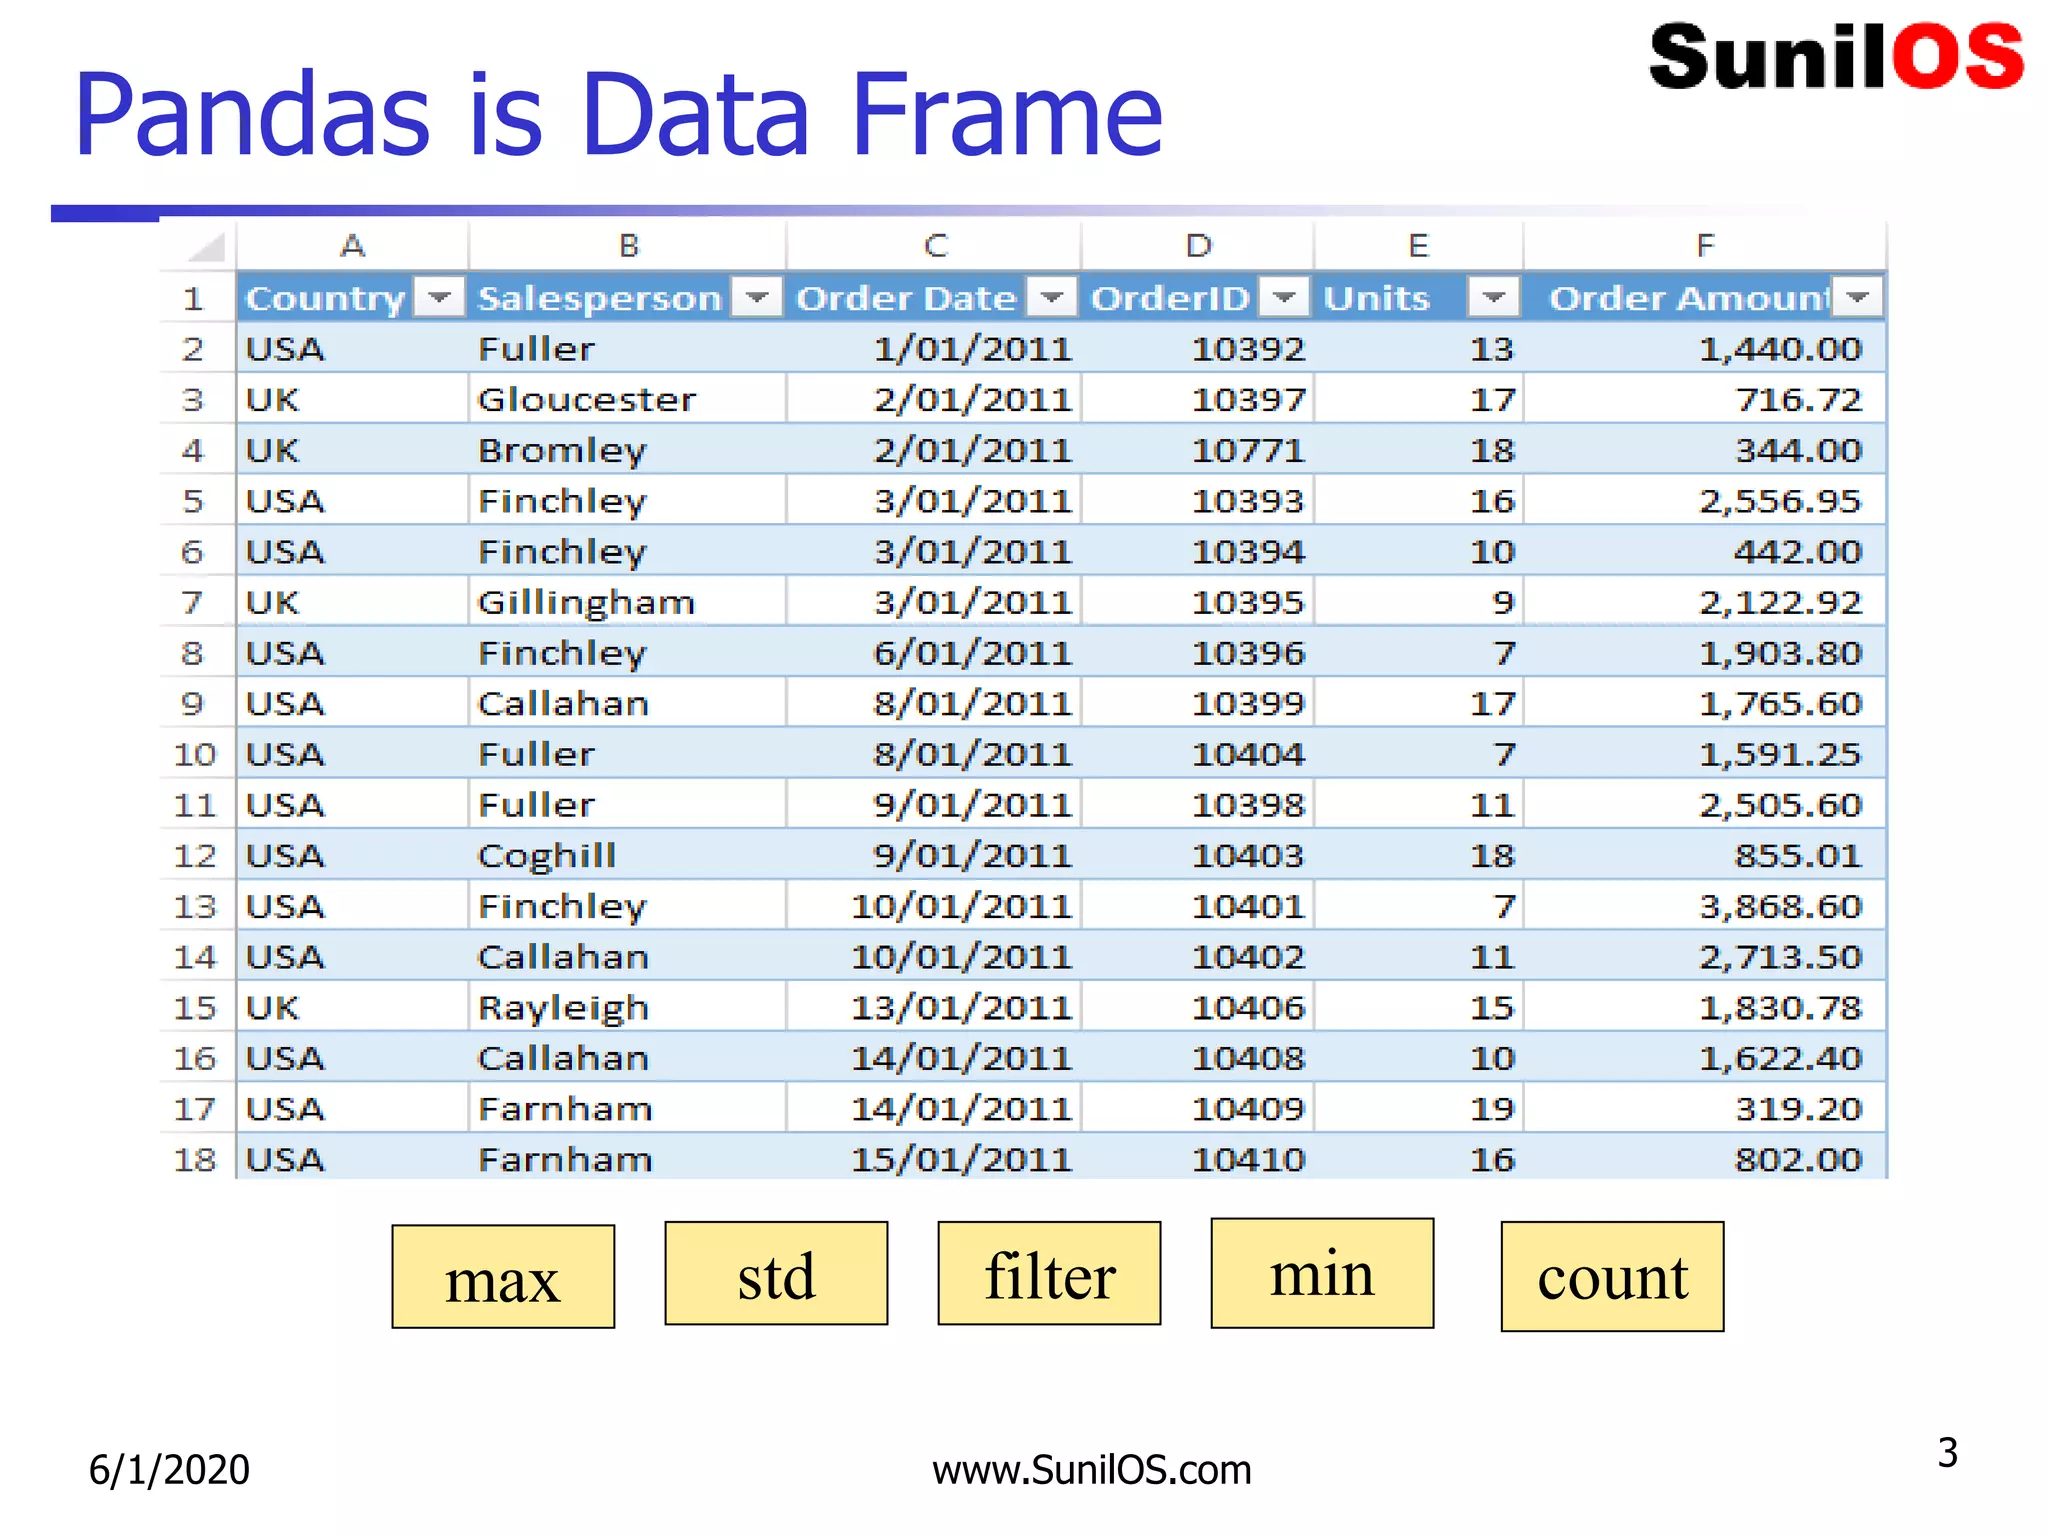Click the Bromley salesperson cell

(x=627, y=450)
